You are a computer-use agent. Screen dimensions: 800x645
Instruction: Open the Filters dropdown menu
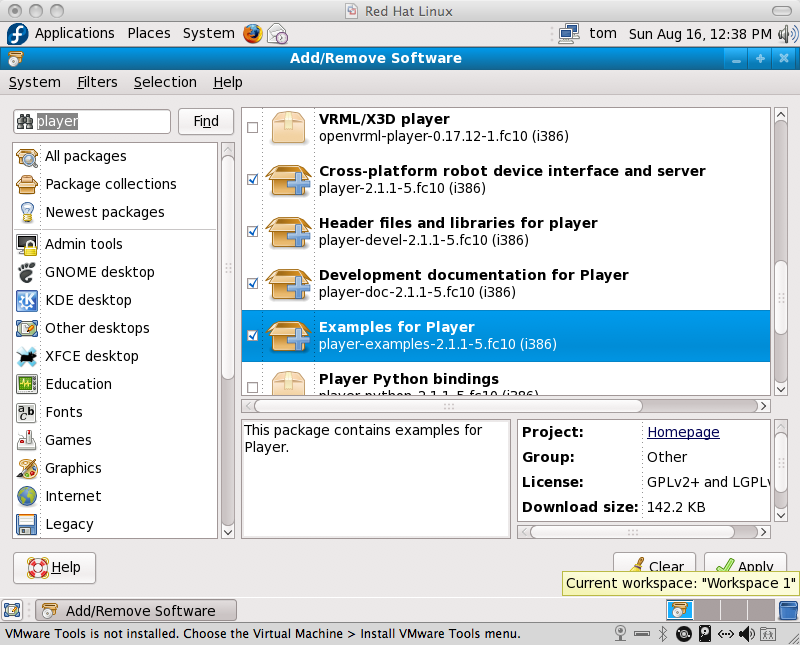97,82
